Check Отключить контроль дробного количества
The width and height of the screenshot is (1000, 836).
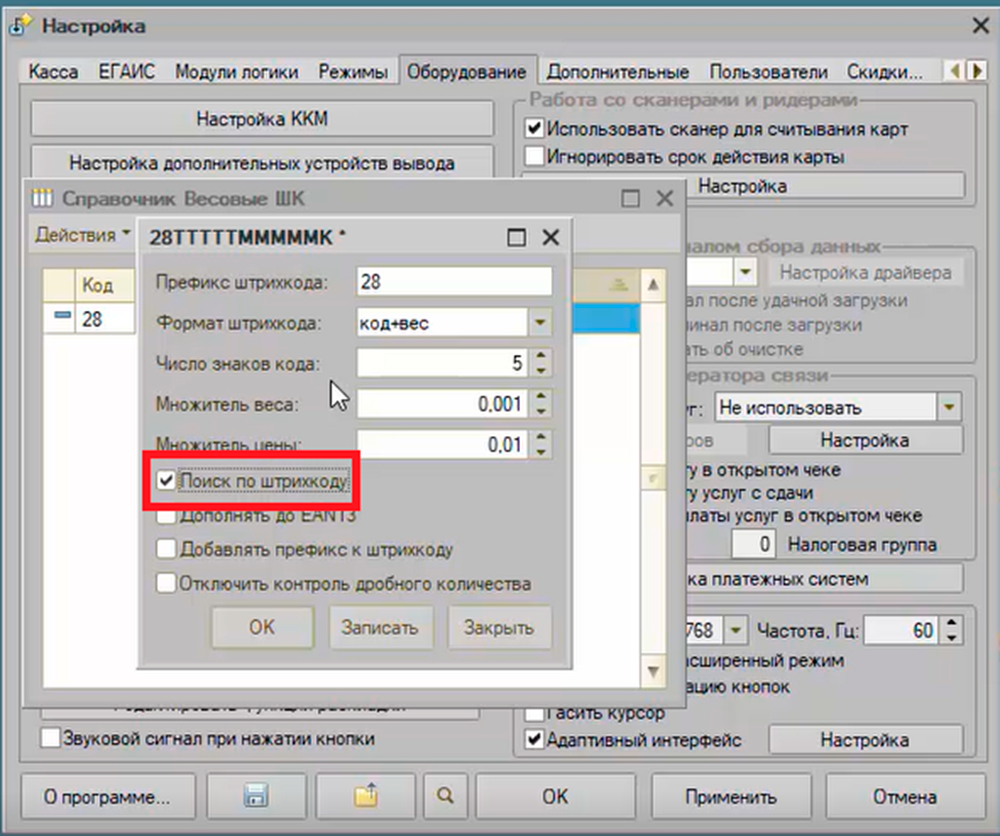(x=166, y=583)
